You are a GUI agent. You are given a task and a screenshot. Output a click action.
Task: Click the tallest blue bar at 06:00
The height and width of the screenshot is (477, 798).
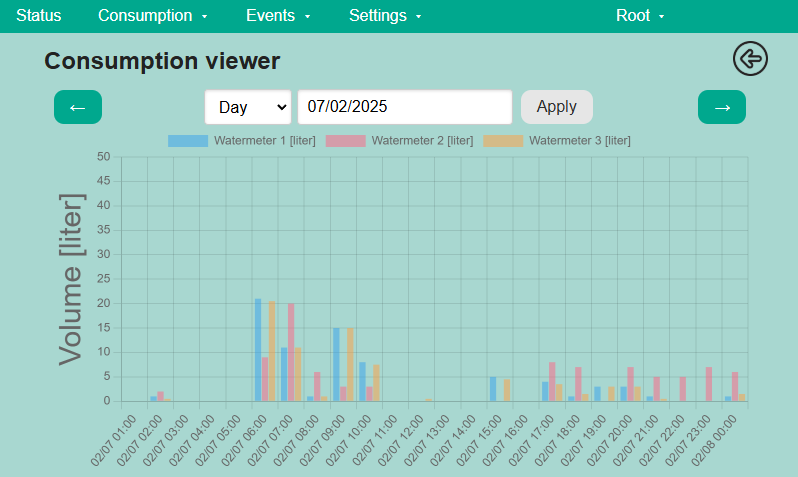[x=258, y=350]
